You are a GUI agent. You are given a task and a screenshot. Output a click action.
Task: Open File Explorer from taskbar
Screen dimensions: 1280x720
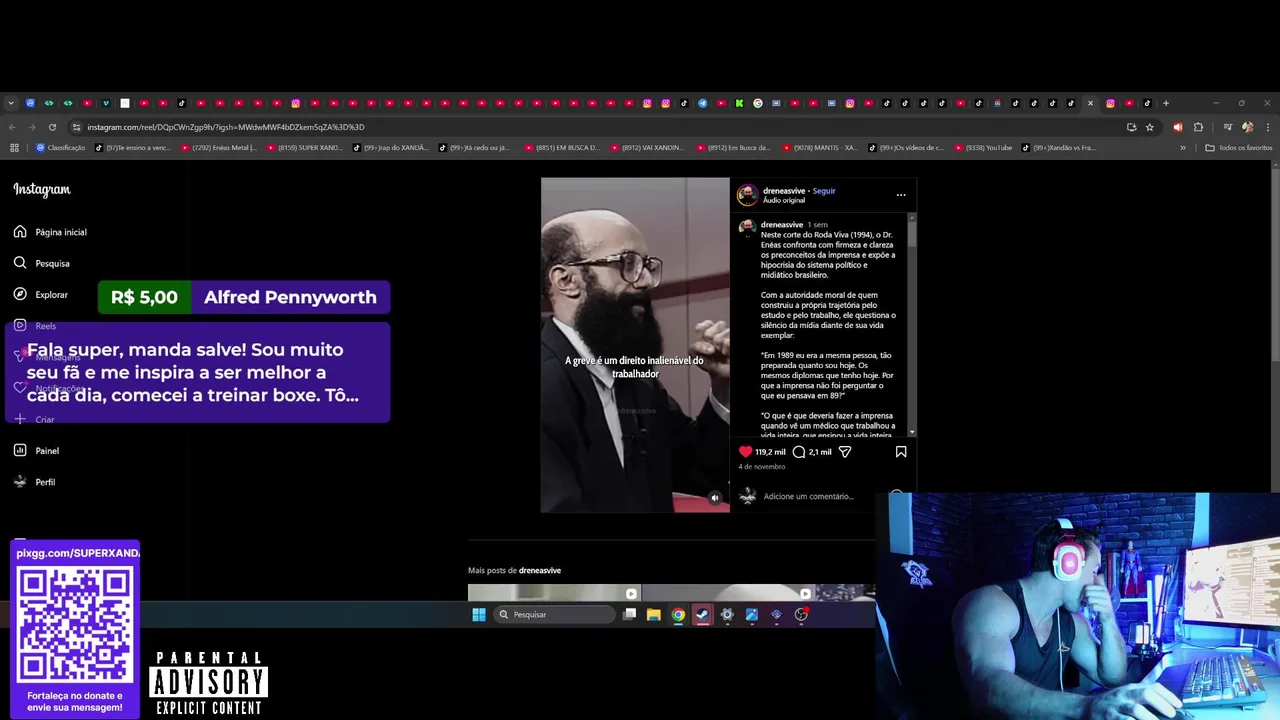coord(654,615)
